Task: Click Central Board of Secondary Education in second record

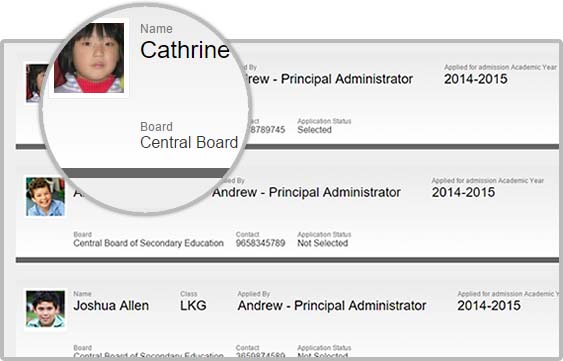Action: click(148, 243)
